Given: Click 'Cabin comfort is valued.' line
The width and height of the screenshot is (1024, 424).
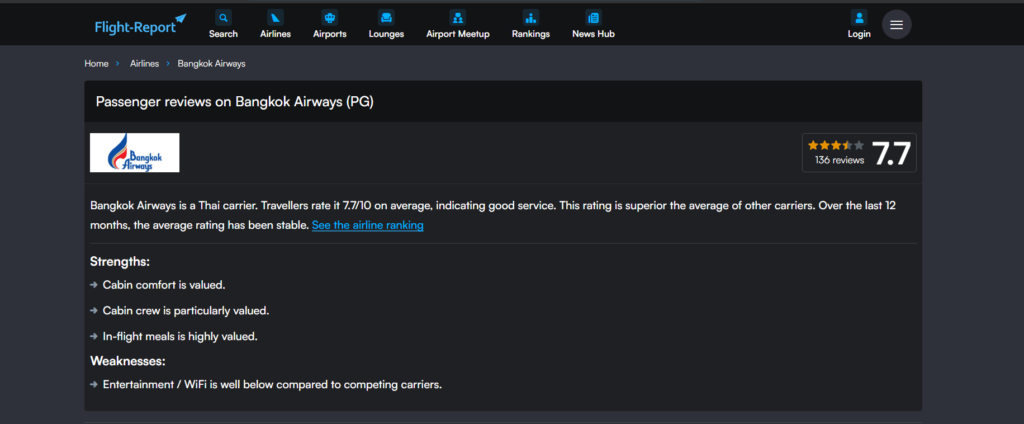Looking at the screenshot, I should point(164,285).
